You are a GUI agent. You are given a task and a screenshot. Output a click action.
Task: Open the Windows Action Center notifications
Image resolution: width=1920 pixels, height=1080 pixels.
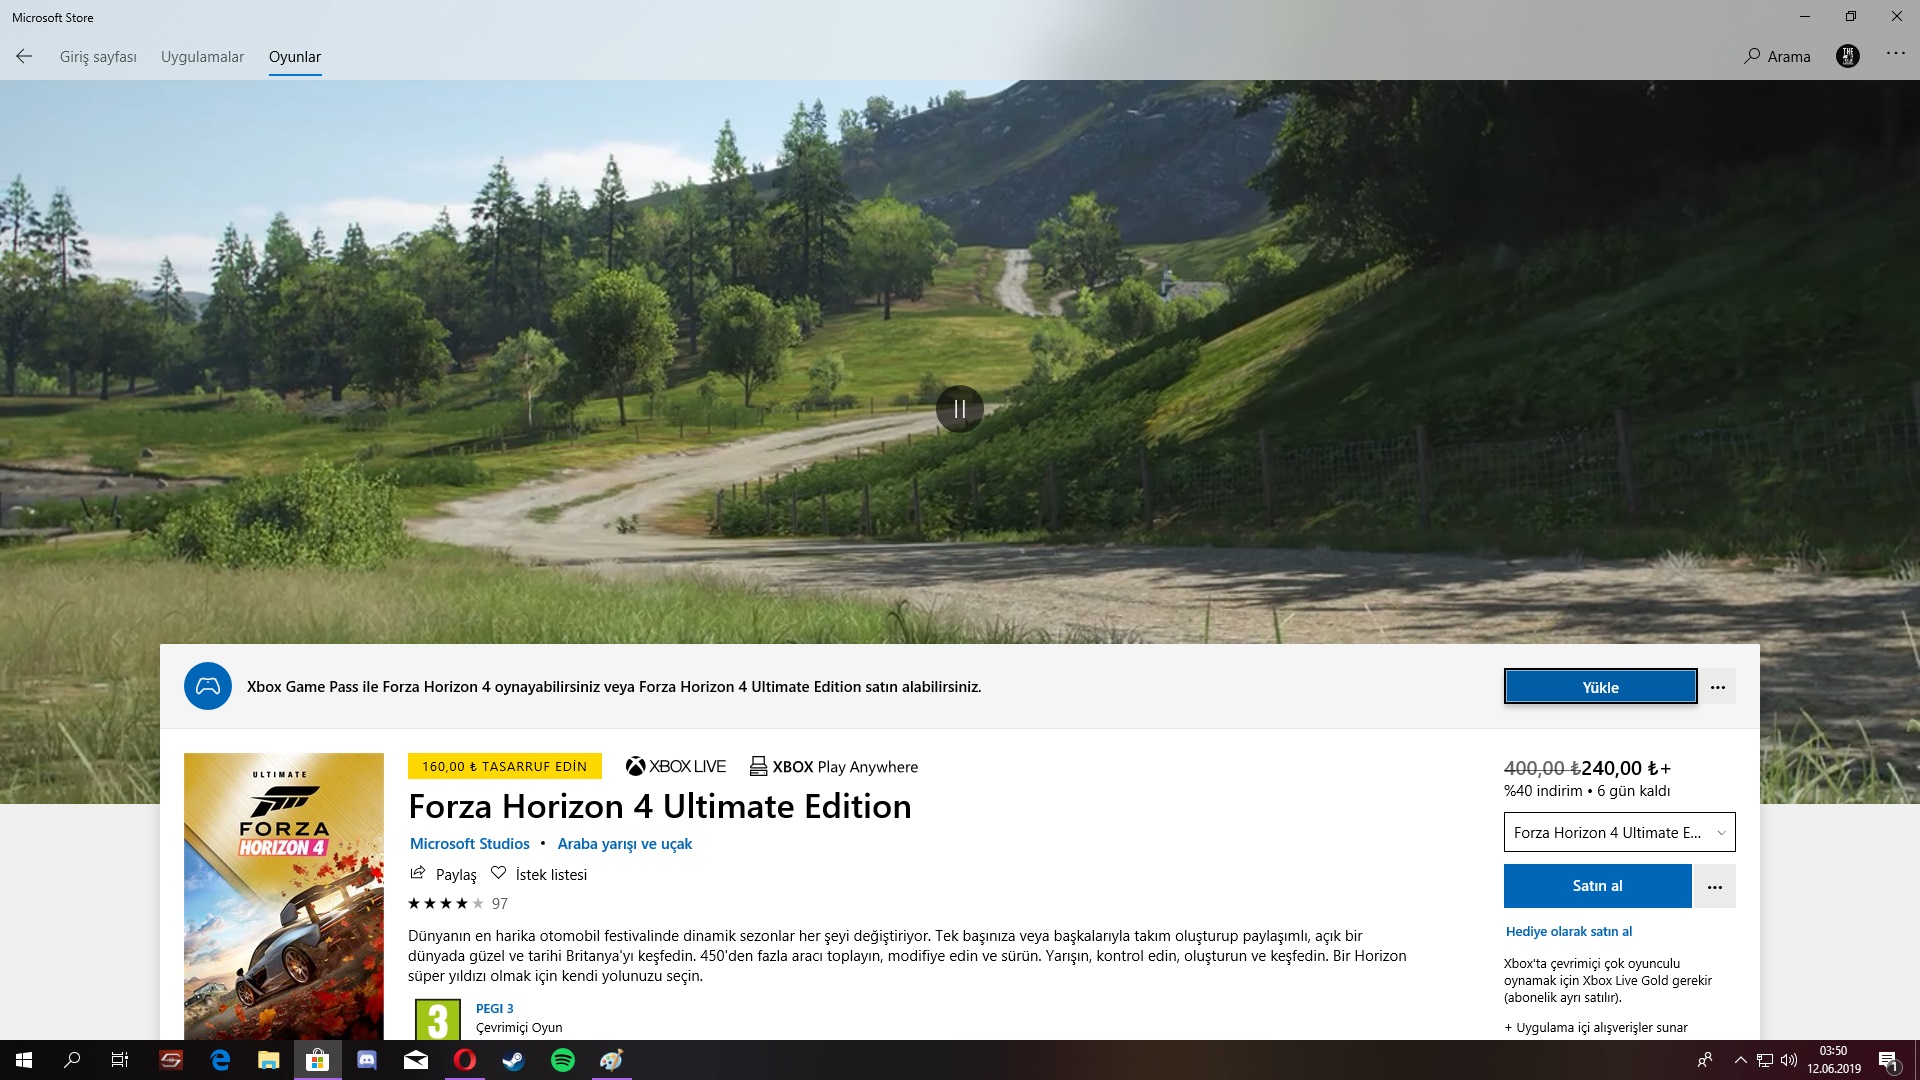pyautogui.click(x=1888, y=1060)
